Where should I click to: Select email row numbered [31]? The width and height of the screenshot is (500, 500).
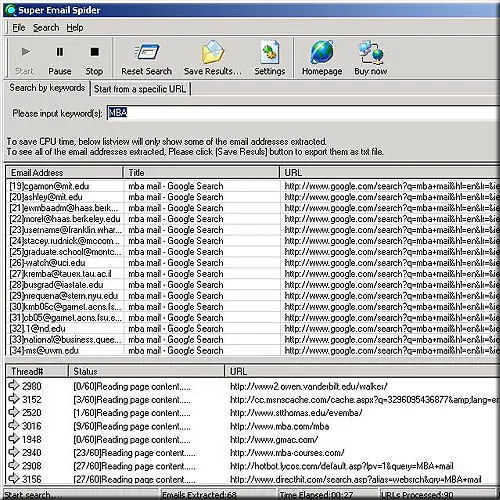tap(252, 318)
